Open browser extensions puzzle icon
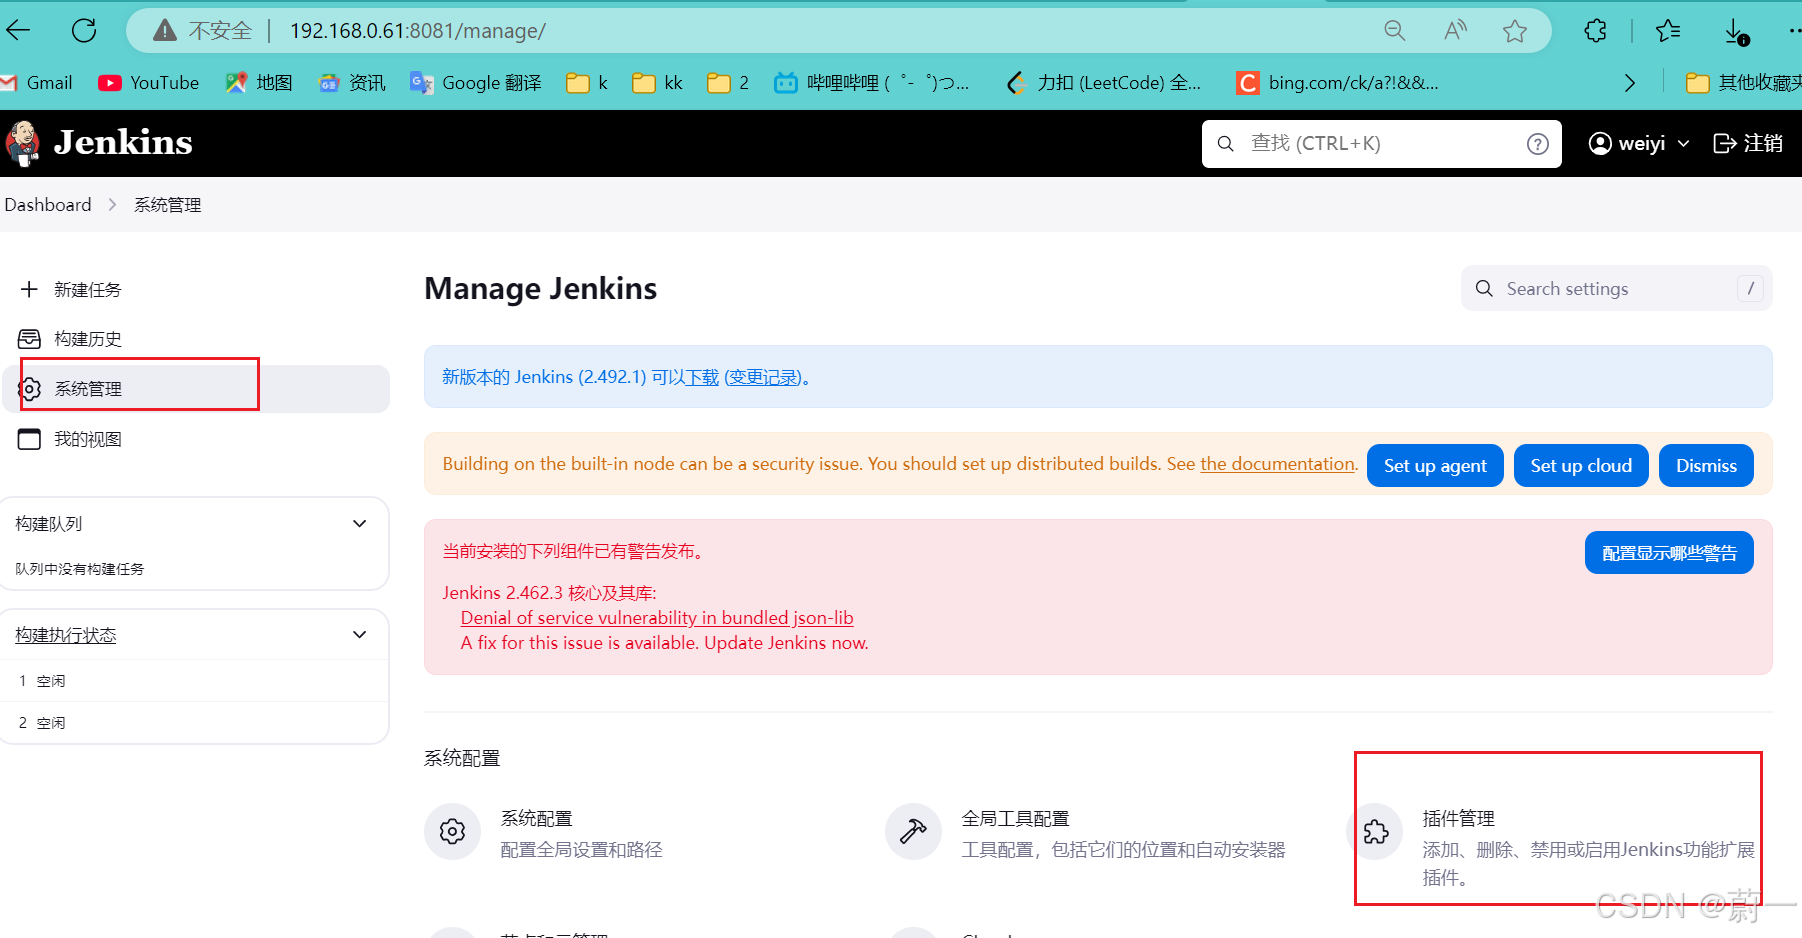The width and height of the screenshot is (1802, 938). [x=1596, y=31]
